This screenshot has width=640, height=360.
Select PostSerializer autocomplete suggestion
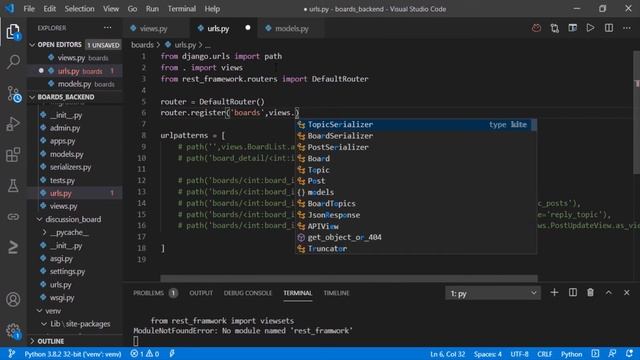tap(416, 147)
